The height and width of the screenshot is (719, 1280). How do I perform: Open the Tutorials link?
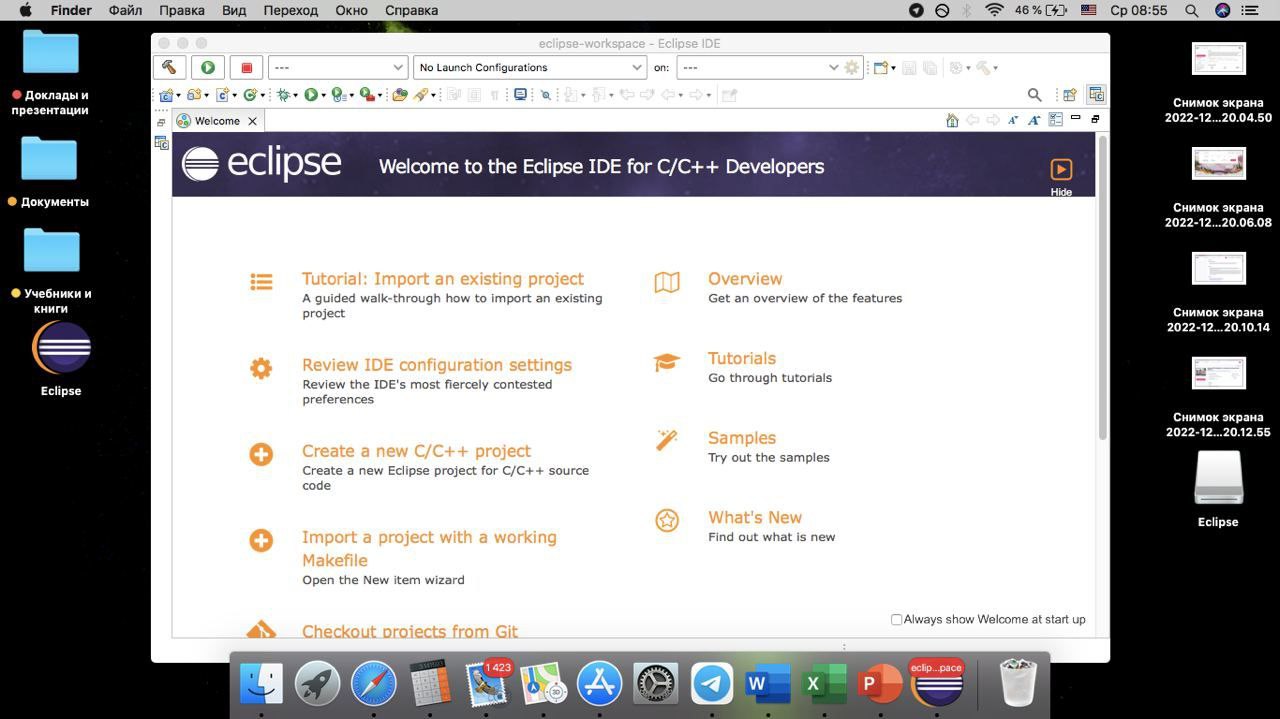742,358
